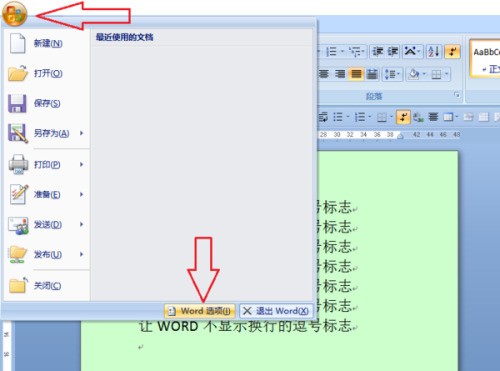Click bullet list icon in lower toolbar
This screenshot has width=500, height=371.
(338, 117)
